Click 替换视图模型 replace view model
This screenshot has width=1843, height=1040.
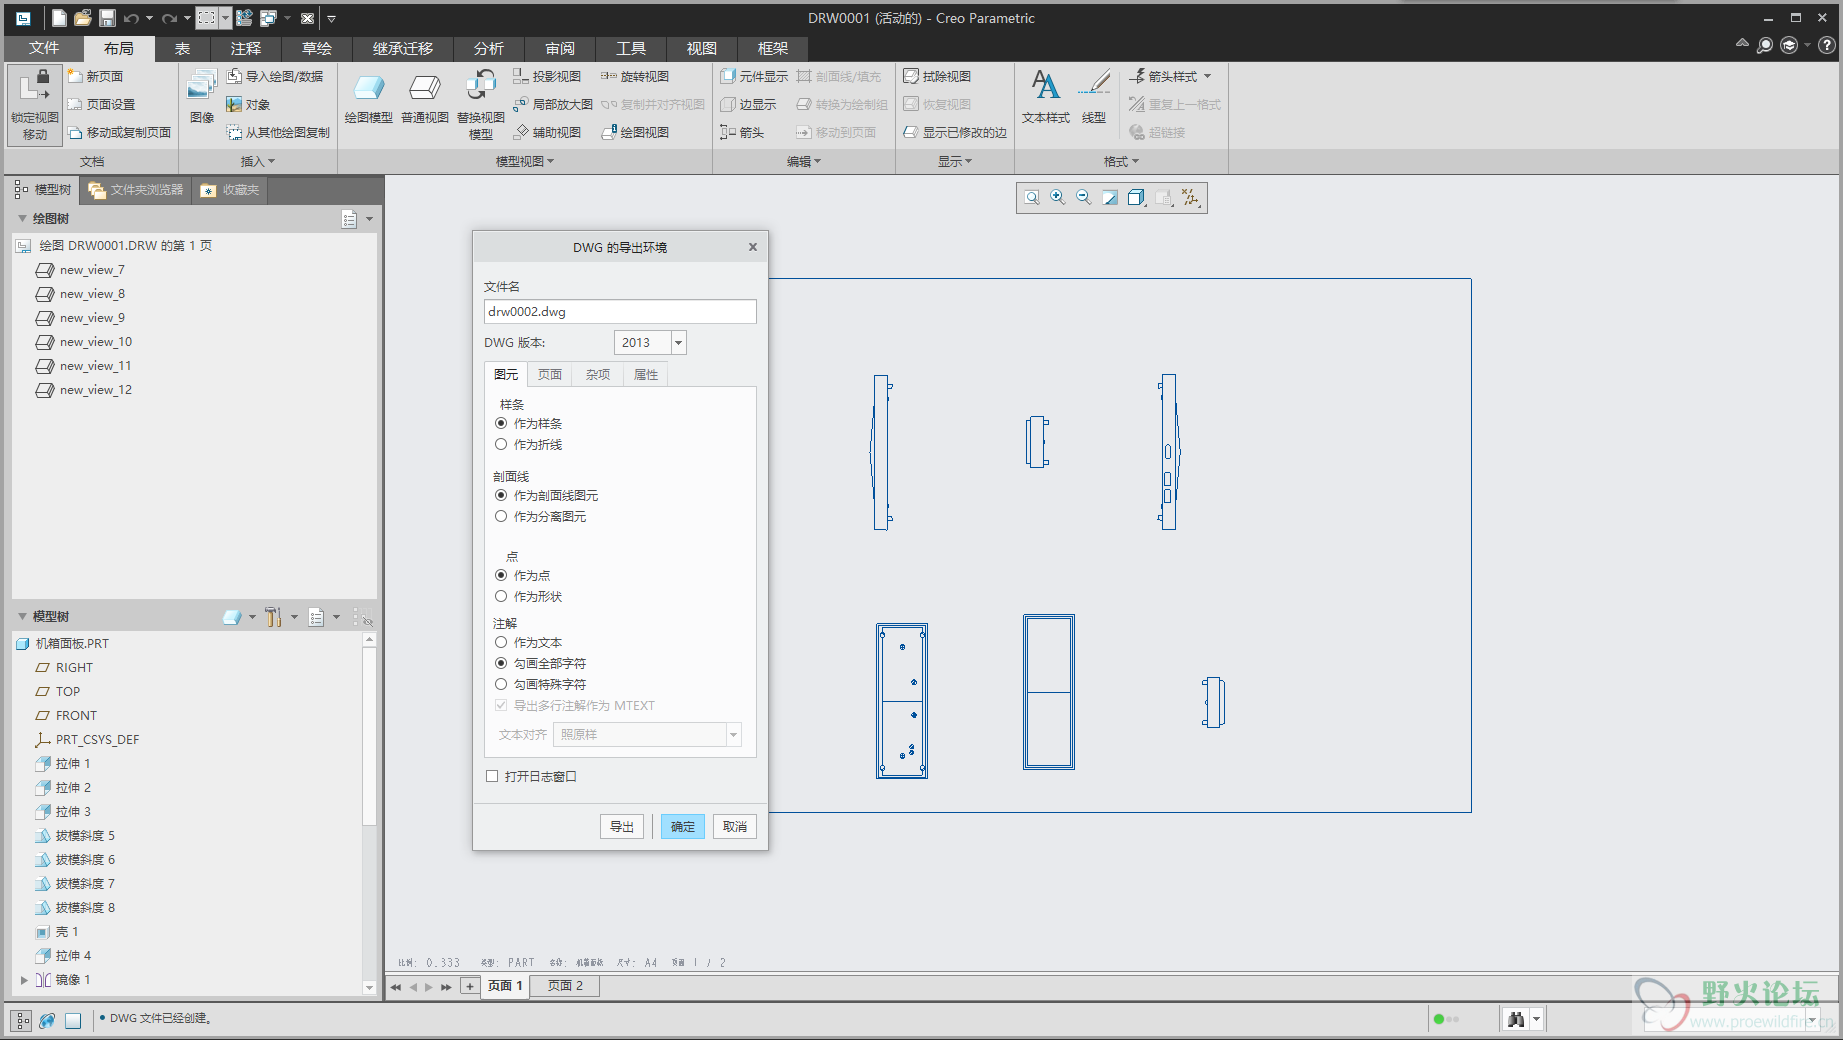tap(481, 104)
